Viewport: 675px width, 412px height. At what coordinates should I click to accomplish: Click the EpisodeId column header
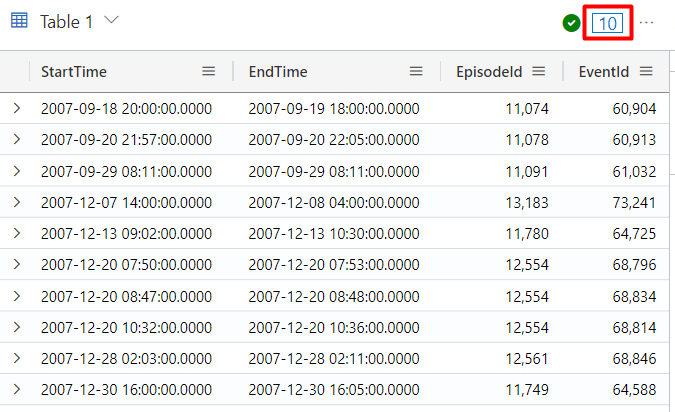tap(489, 71)
